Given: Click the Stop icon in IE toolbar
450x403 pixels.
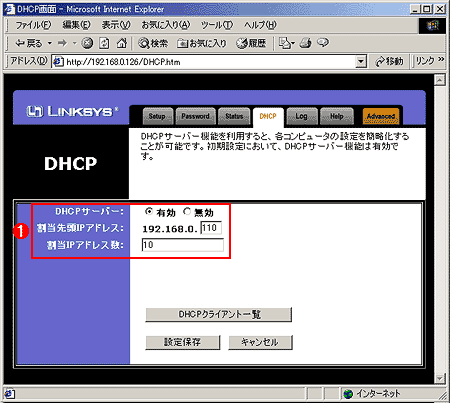Looking at the screenshot, I should click(87, 43).
